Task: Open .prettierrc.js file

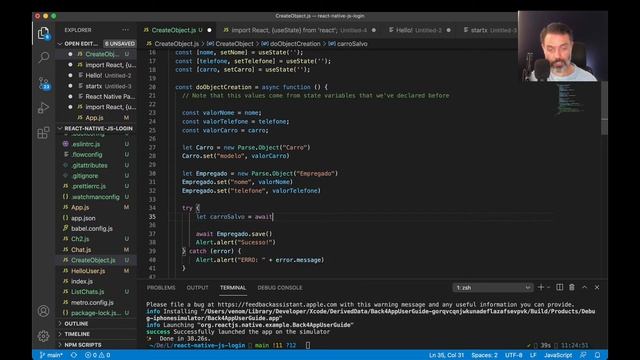Action: click(x=96, y=186)
